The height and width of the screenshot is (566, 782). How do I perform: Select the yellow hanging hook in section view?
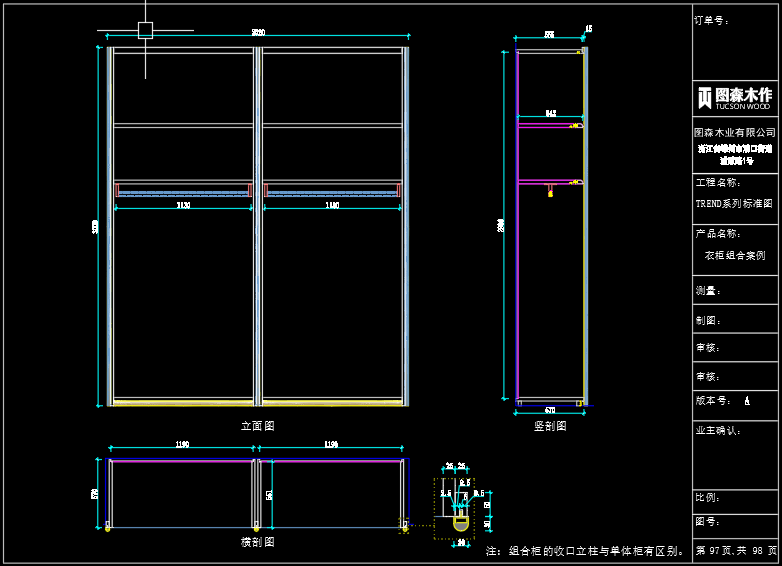(550, 193)
